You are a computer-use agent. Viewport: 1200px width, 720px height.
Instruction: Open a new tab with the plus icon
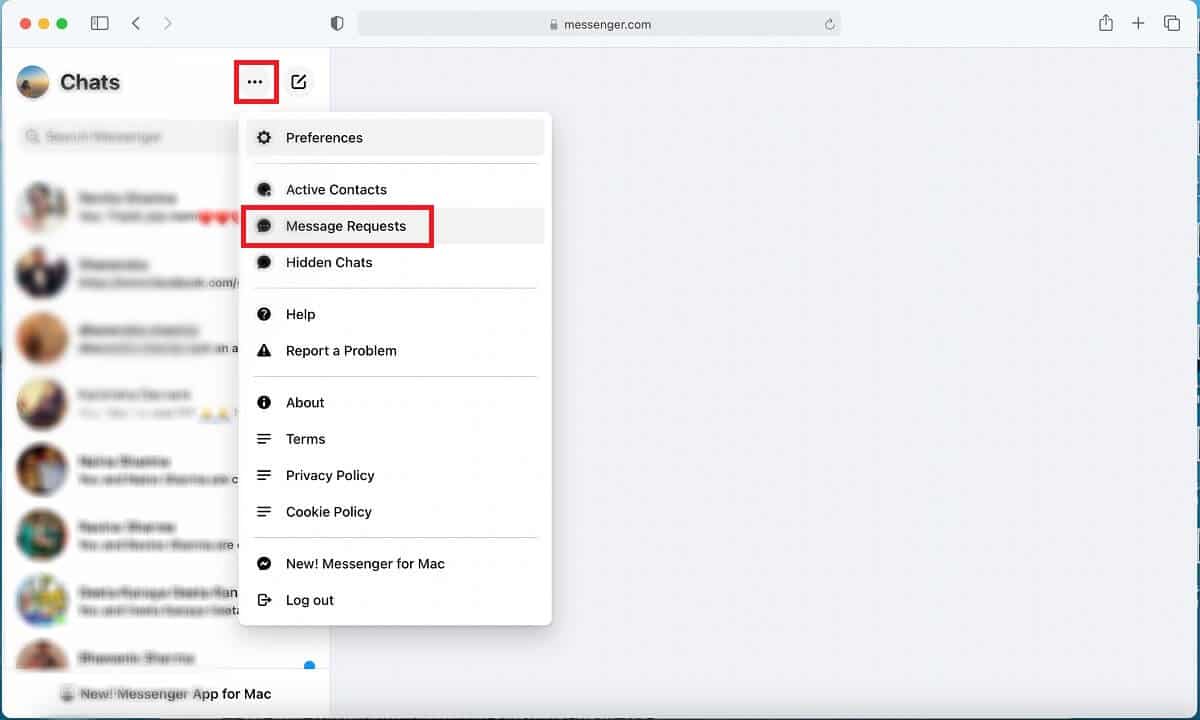pos(1138,23)
